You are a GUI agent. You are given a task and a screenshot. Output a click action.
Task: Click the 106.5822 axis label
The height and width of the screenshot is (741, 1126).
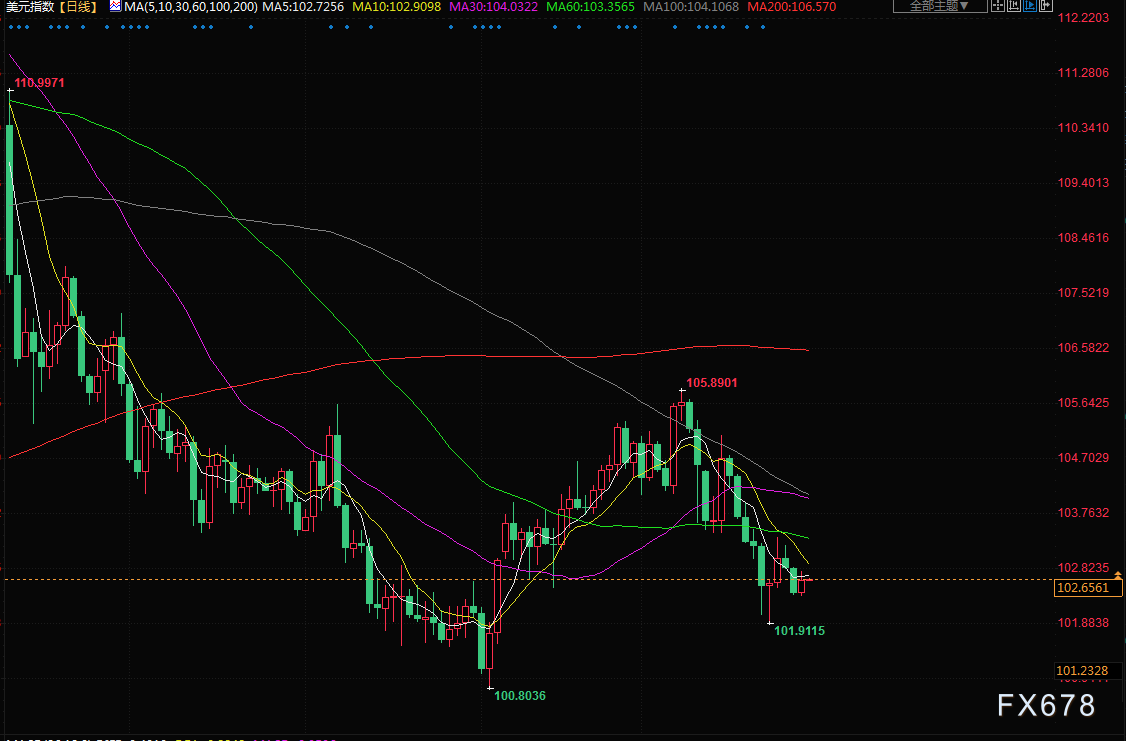point(1083,348)
